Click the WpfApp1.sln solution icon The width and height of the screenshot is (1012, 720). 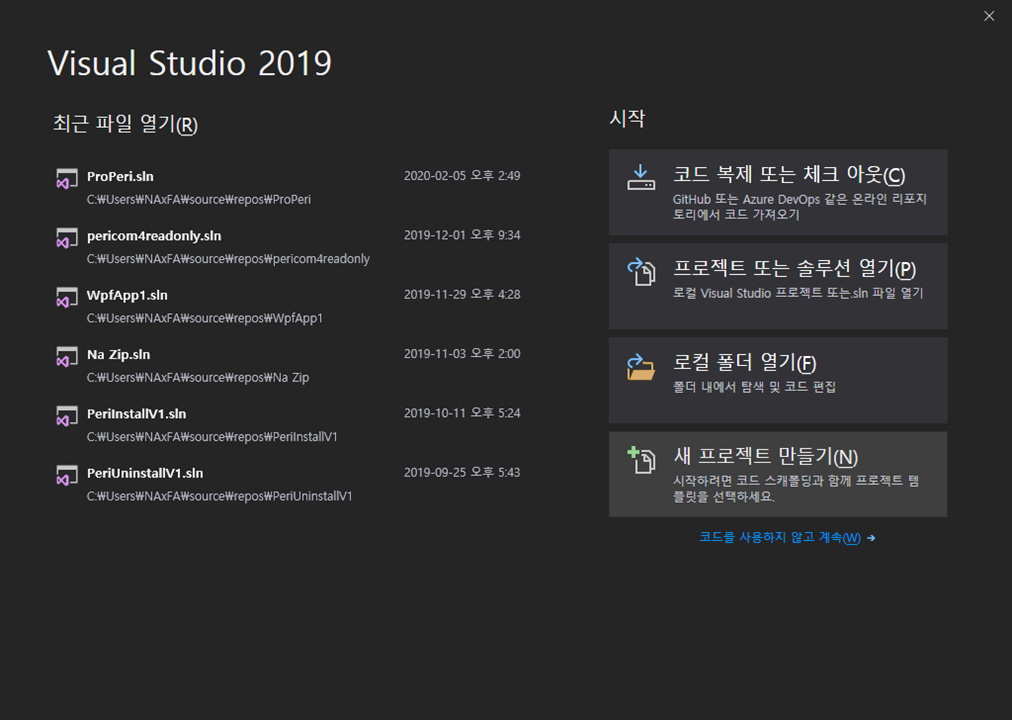click(x=66, y=297)
